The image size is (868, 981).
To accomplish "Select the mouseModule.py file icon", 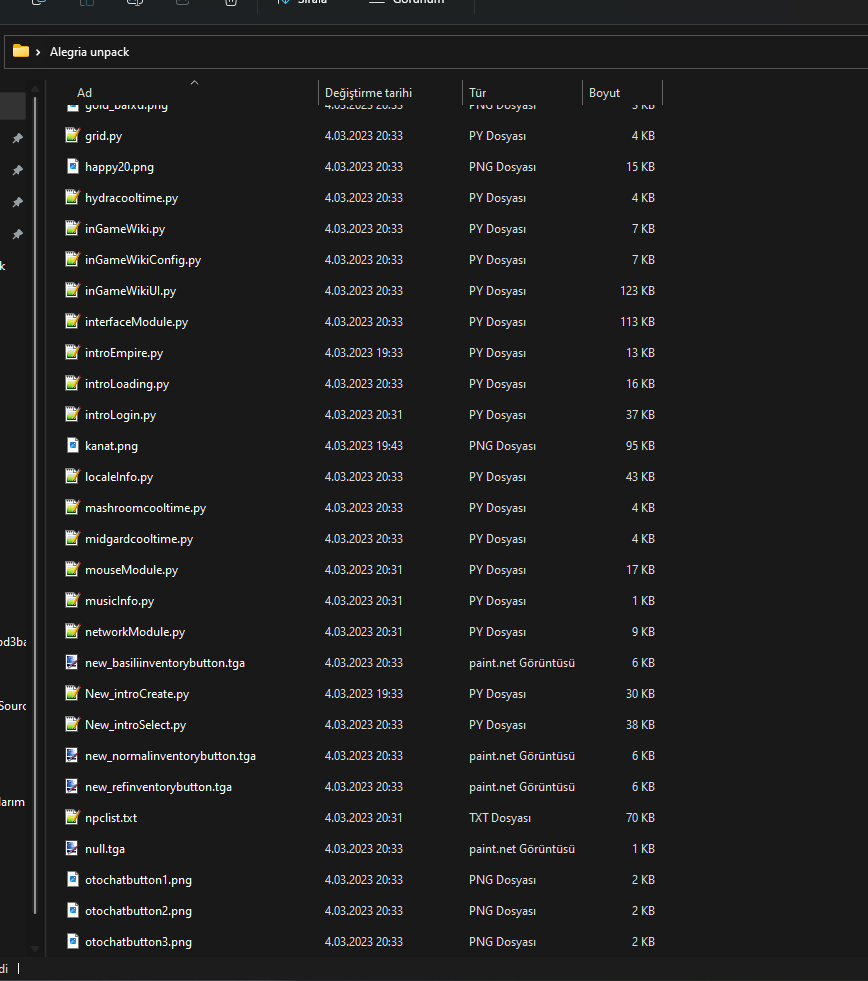I will [73, 569].
